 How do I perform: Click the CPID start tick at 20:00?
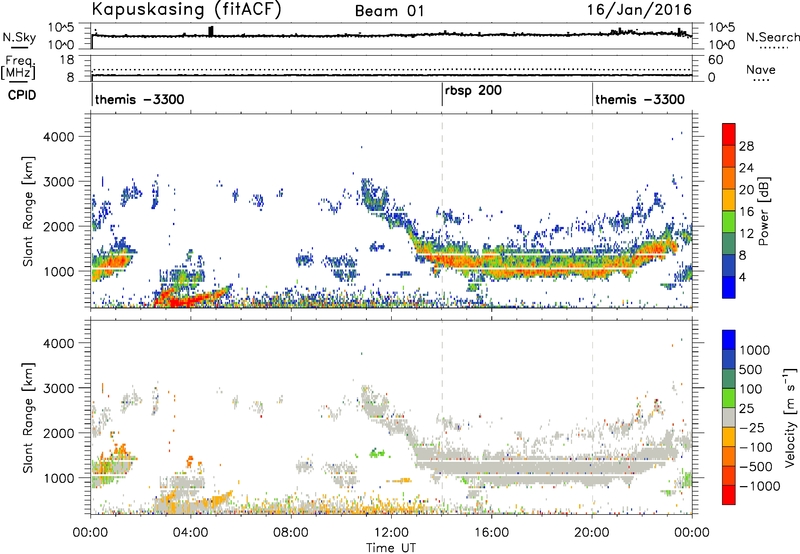click(592, 95)
